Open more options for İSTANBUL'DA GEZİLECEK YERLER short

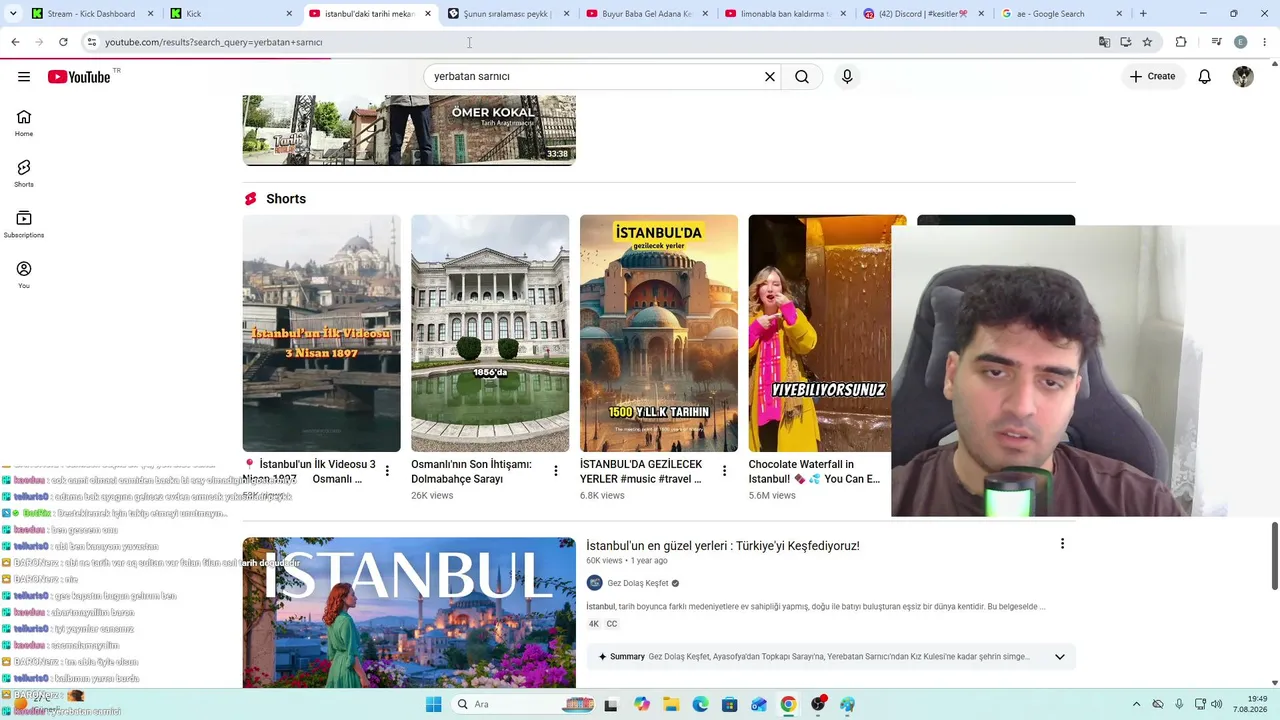[725, 471]
